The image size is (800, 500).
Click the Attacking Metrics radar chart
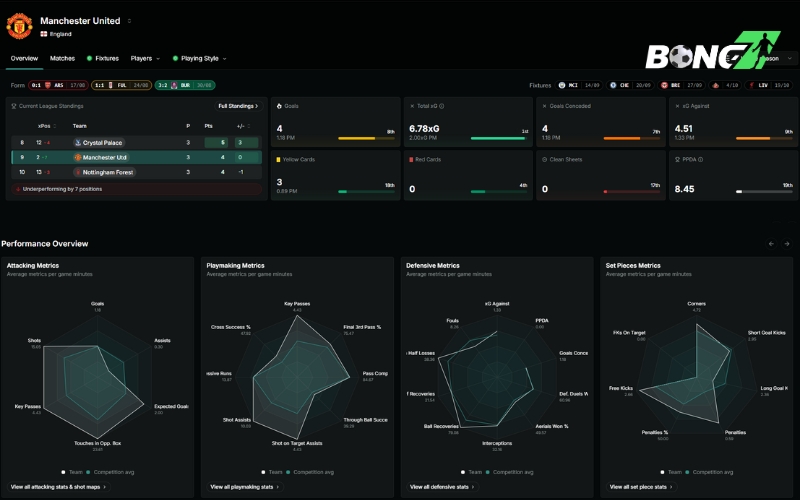[97, 378]
